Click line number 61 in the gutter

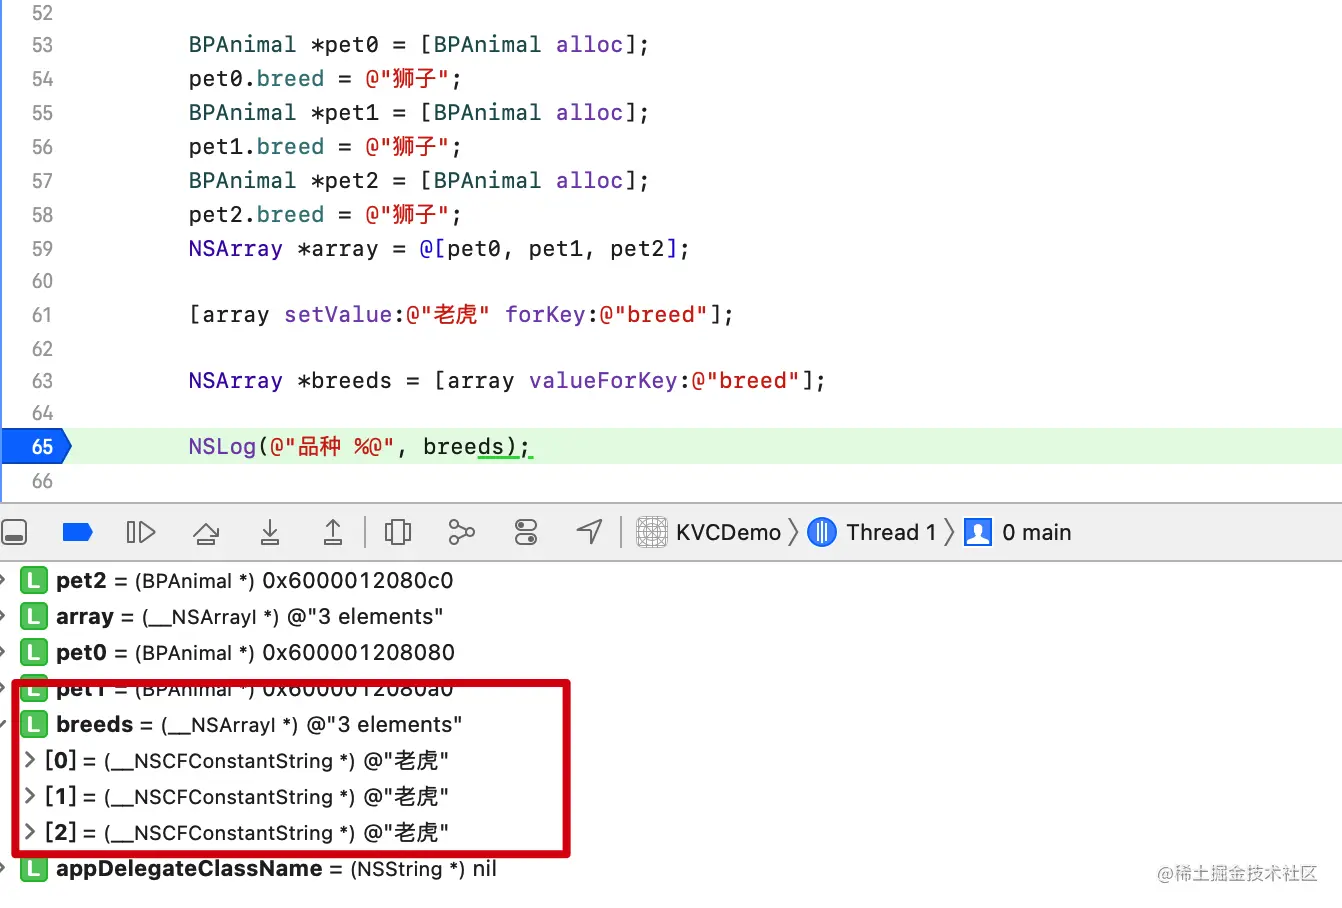point(41,314)
